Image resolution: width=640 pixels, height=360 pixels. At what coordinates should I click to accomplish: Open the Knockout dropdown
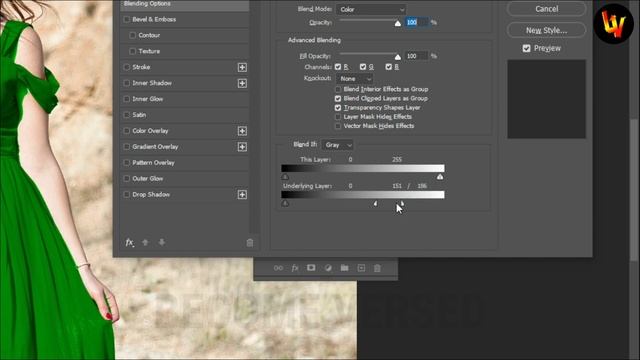point(355,78)
